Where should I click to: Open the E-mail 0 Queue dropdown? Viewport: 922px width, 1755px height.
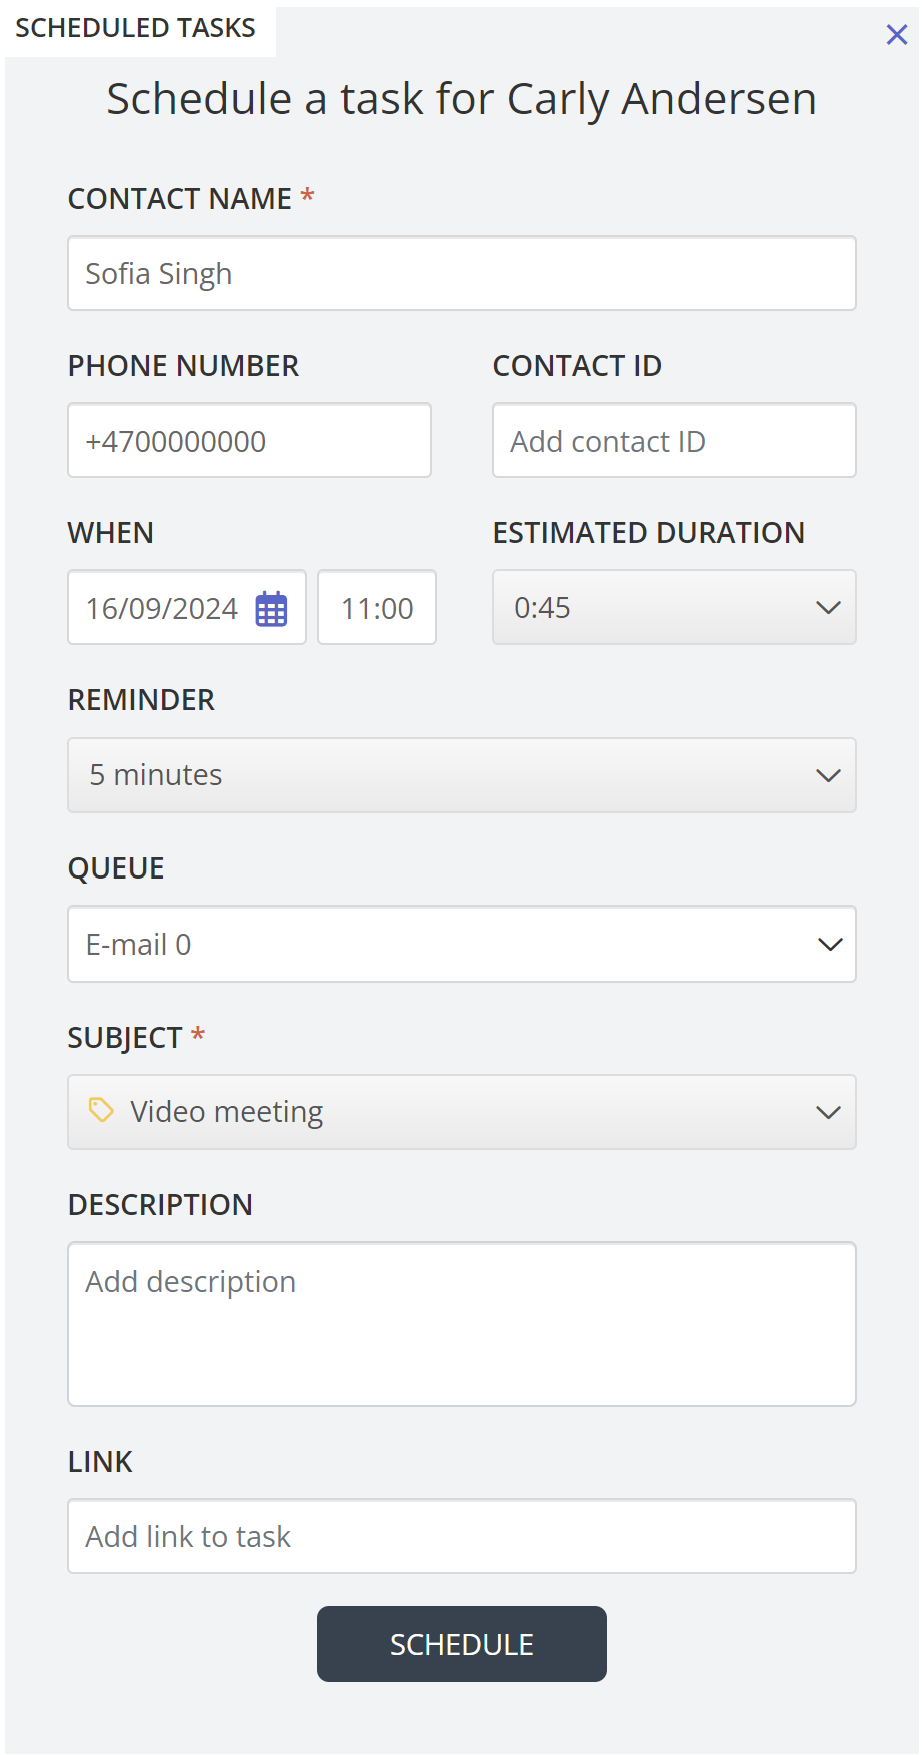[x=440, y=945]
